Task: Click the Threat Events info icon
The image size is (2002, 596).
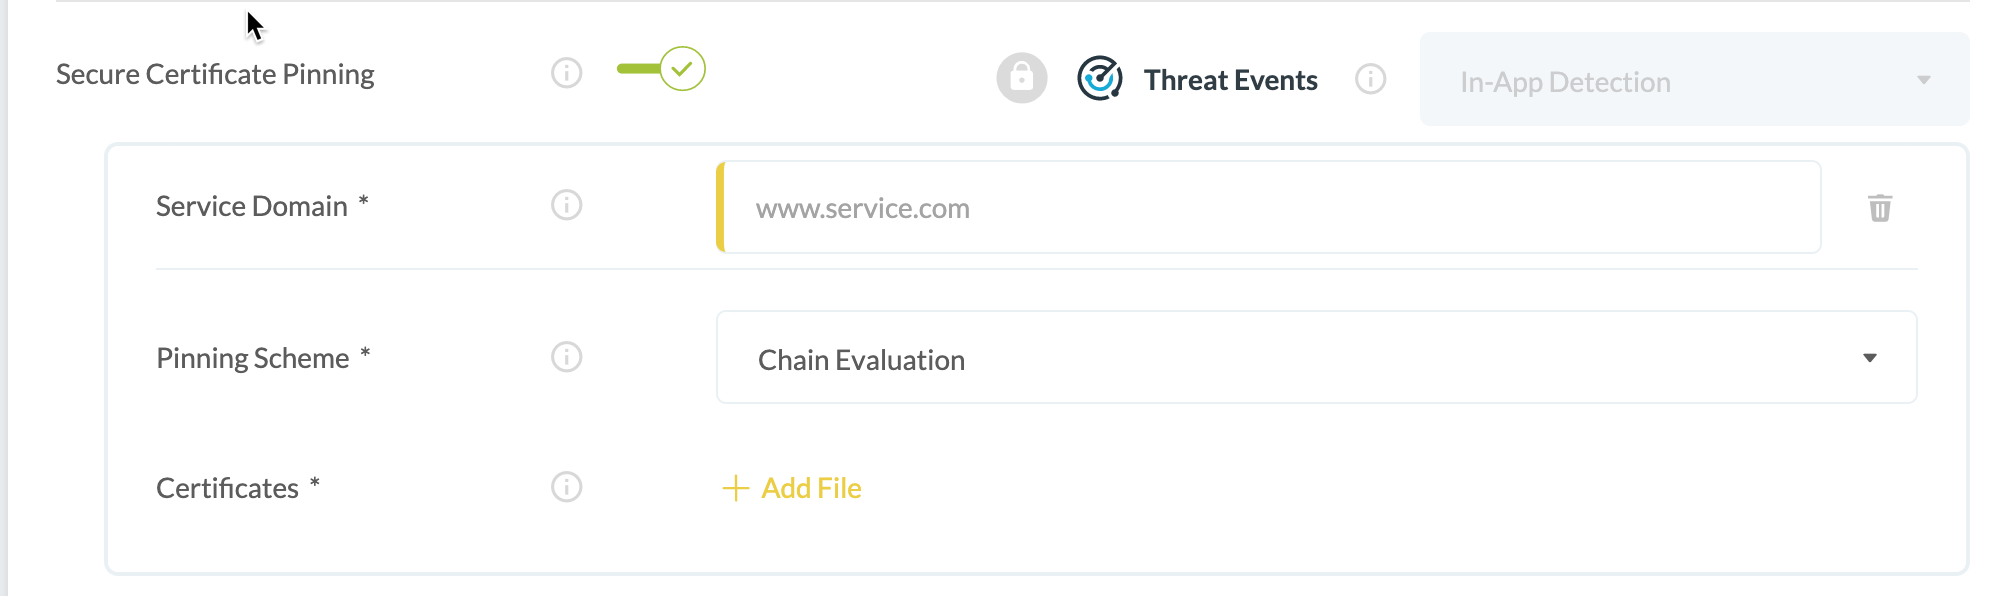Action: click(x=1371, y=79)
